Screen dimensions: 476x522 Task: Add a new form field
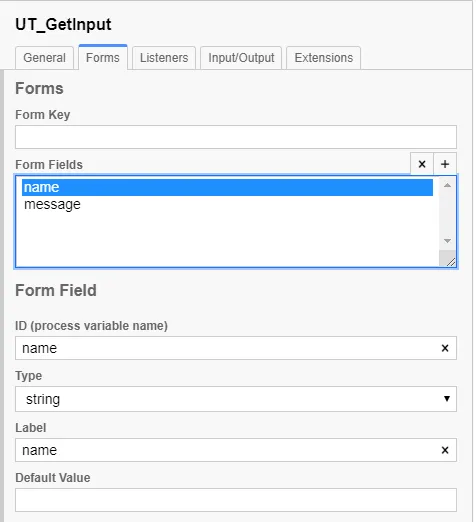(445, 164)
